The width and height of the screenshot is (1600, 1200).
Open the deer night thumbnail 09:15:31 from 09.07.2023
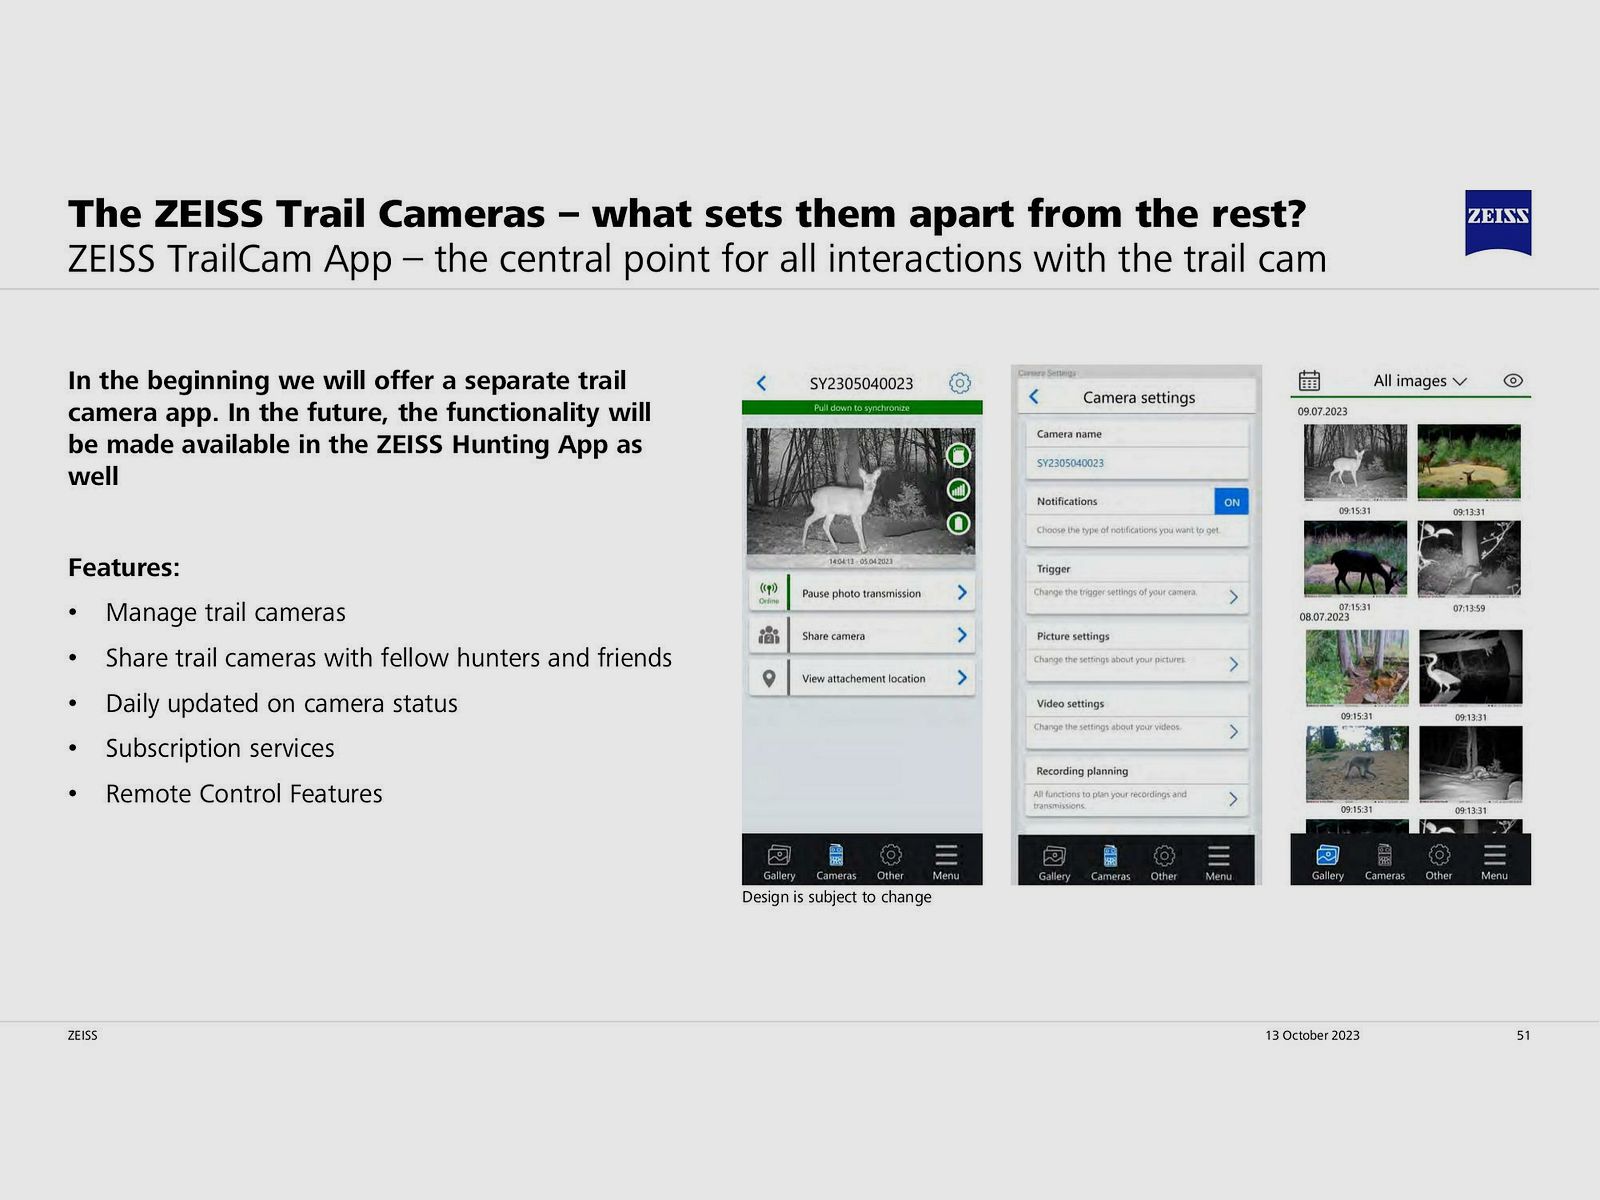point(1355,462)
